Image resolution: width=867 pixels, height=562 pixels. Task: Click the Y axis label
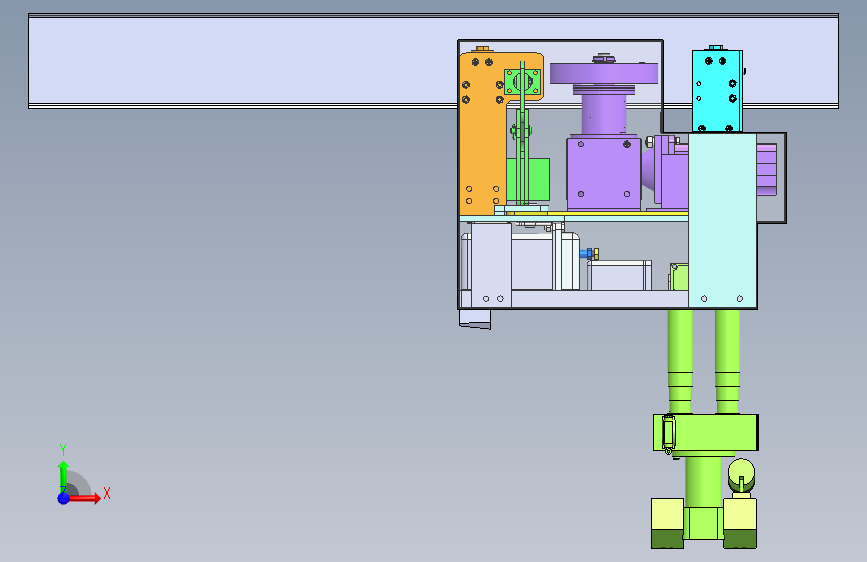coord(63,449)
